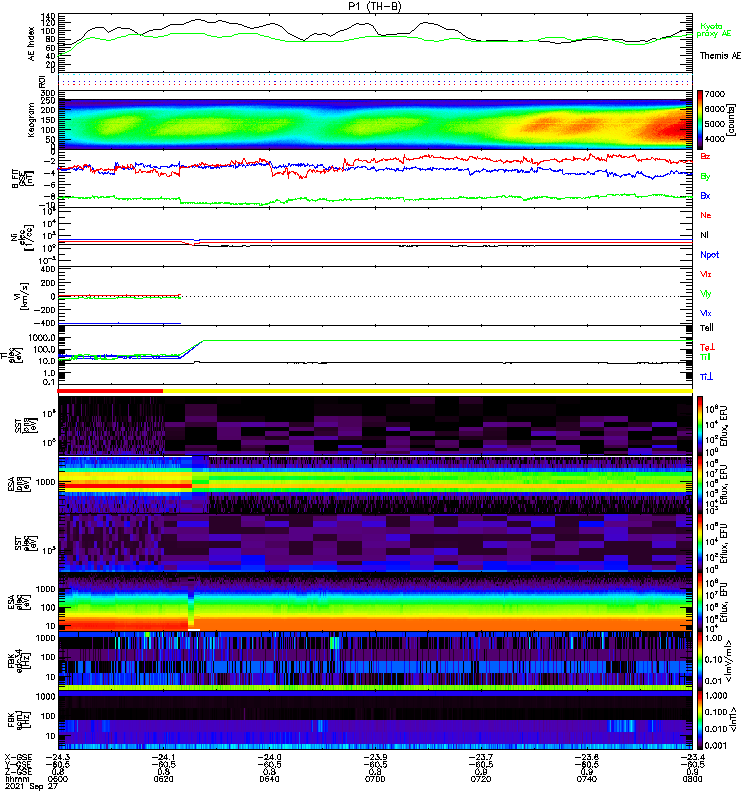Click the "-23.7" X-GSE position value
The height and width of the screenshot is (800, 750).
coord(481,757)
